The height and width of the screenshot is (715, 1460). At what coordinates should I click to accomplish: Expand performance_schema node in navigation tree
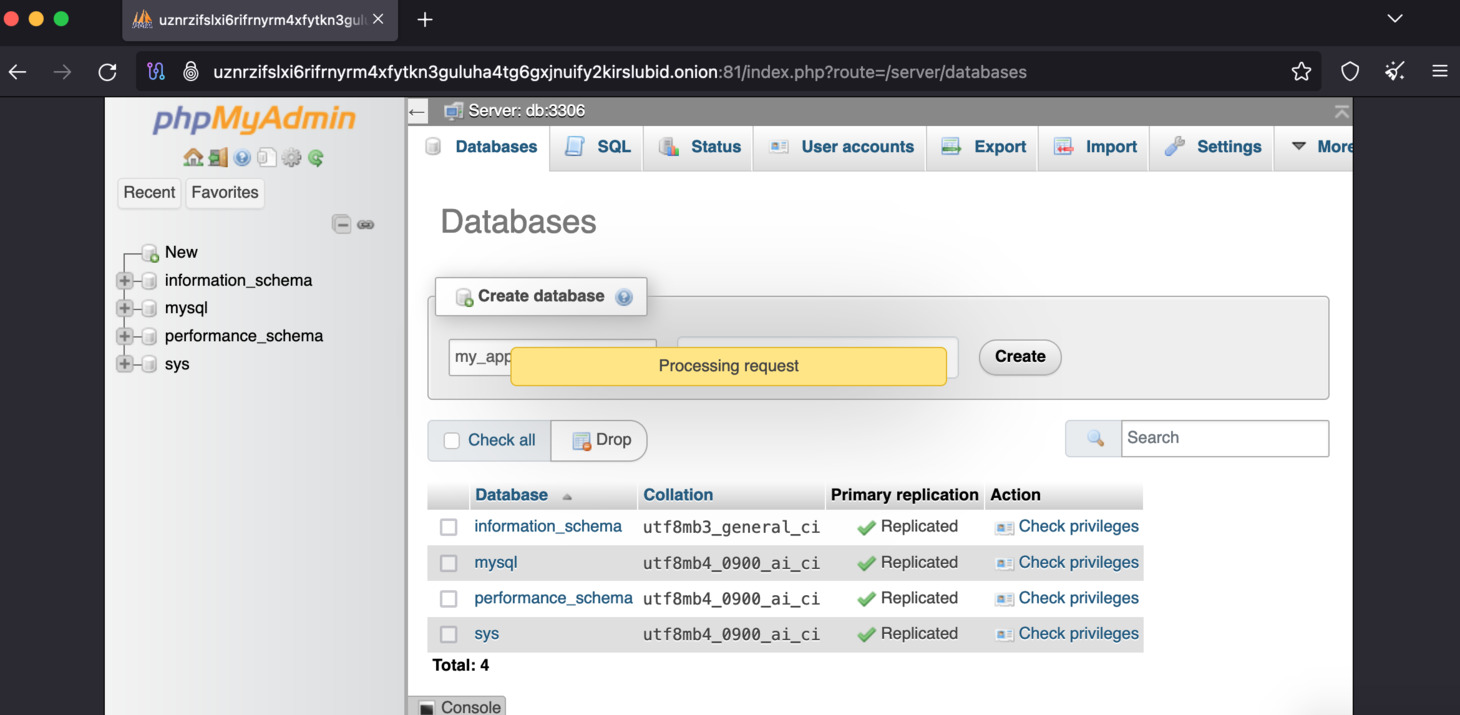click(x=125, y=337)
